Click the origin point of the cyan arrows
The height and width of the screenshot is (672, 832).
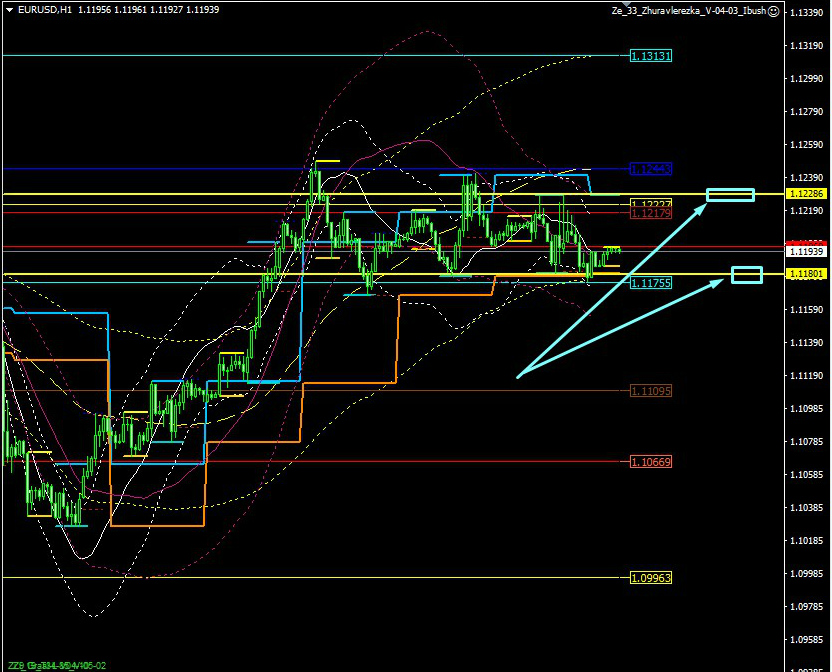pyautogui.click(x=517, y=377)
